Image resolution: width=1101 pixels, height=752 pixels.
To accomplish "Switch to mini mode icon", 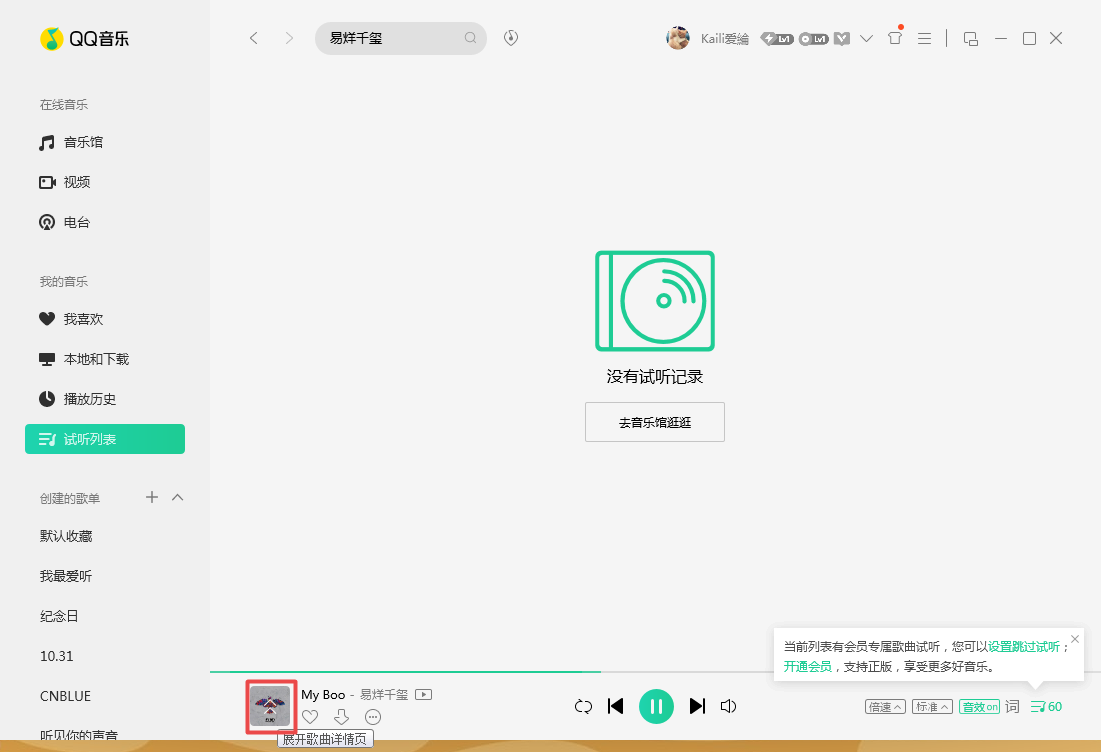I will click(971, 39).
